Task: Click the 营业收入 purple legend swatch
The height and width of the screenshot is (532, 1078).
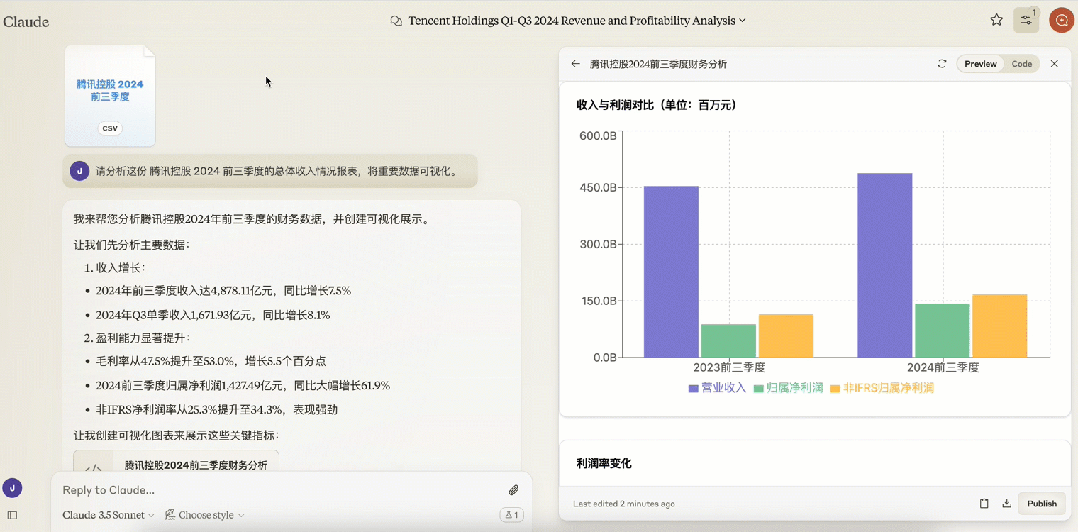Action: [694, 388]
